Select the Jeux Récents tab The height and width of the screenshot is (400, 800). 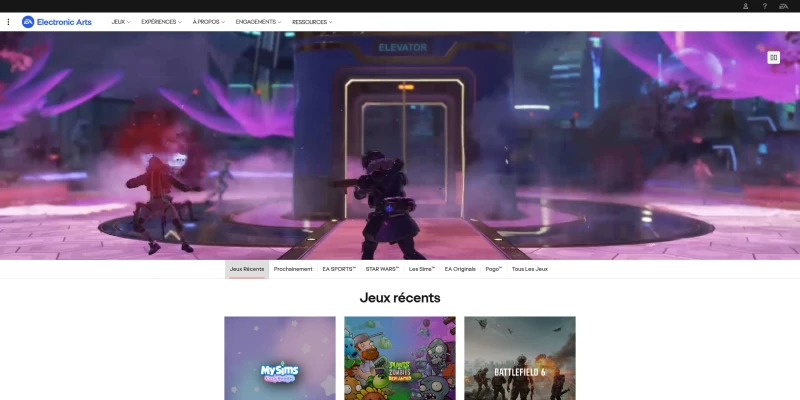[247, 269]
